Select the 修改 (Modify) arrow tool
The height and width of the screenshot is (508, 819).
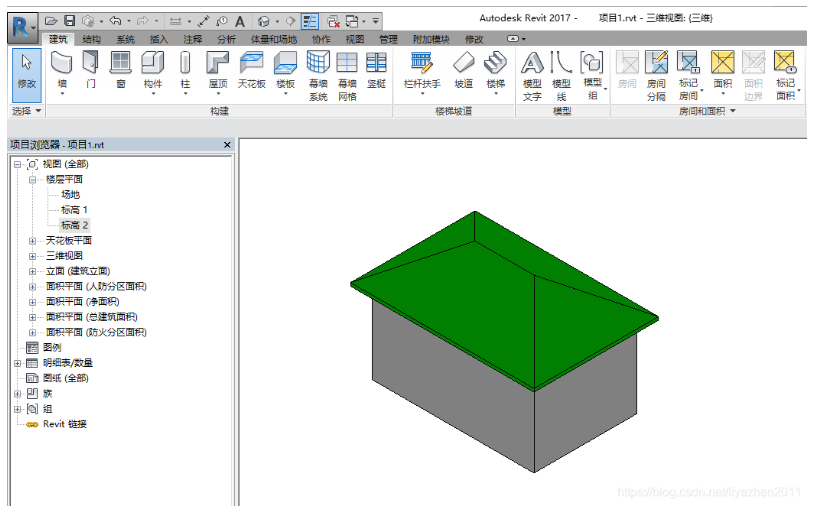click(x=27, y=75)
